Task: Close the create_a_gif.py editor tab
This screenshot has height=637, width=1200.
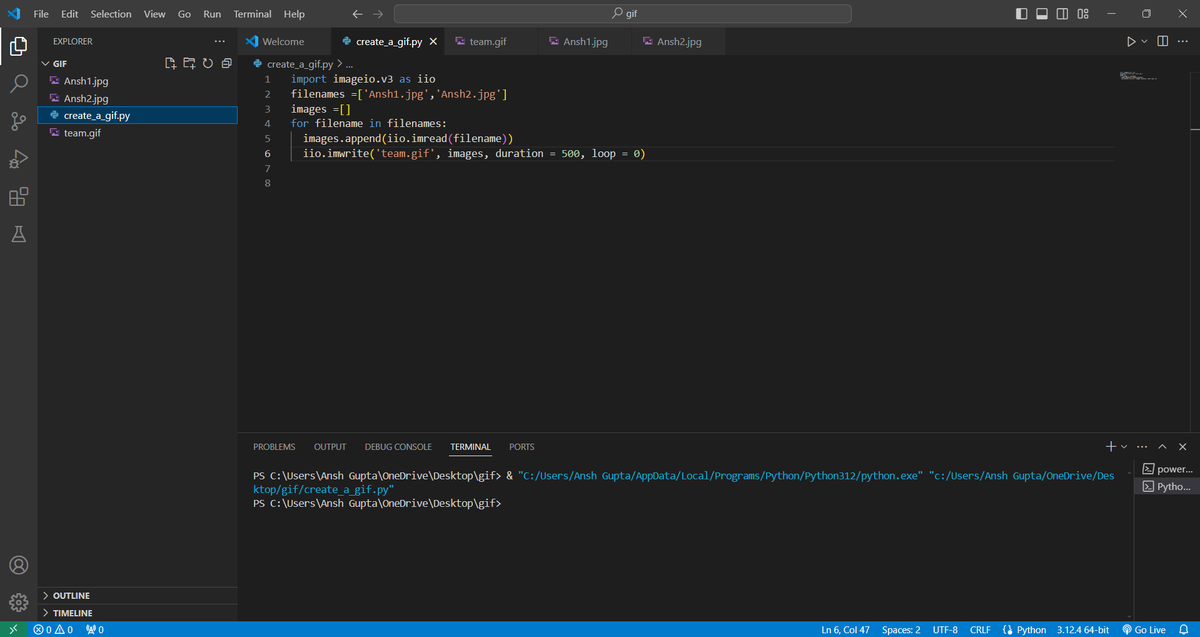Action: click(x=432, y=42)
